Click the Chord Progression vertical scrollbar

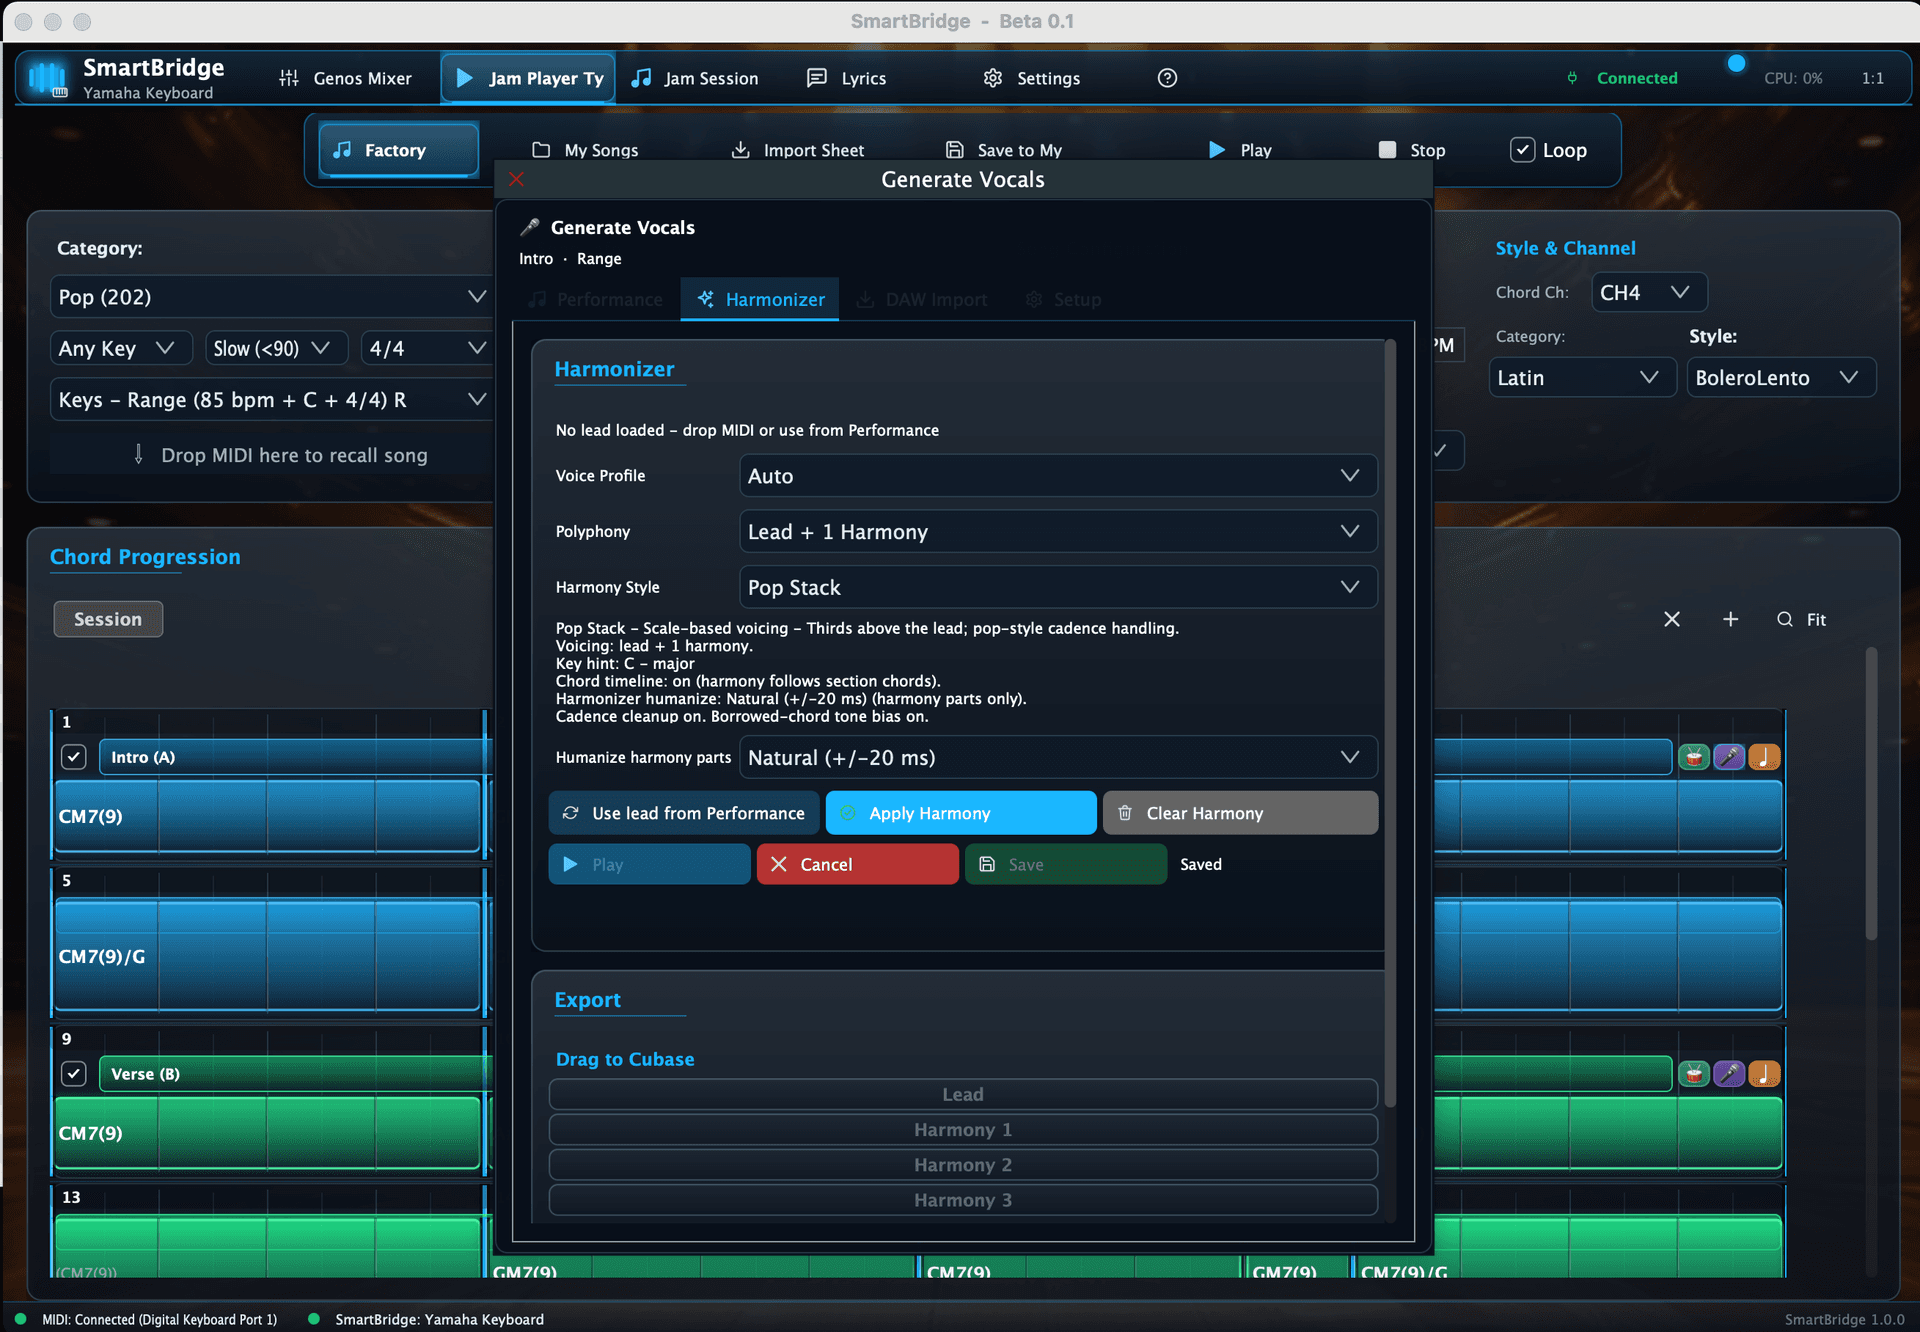coord(1870,794)
